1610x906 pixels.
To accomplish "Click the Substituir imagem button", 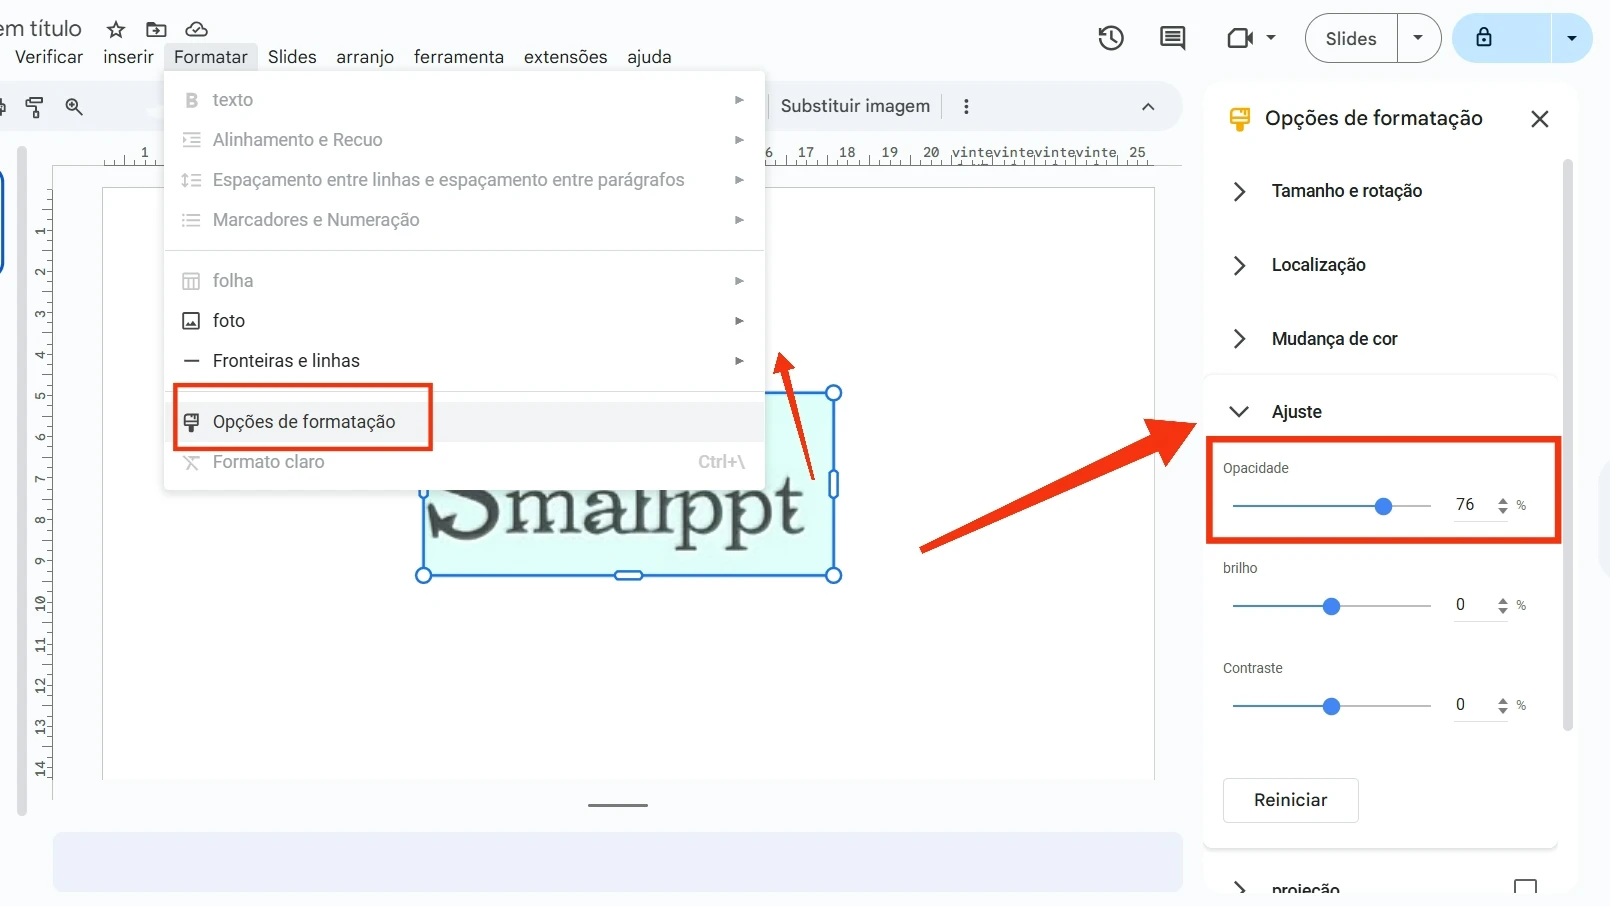I will [x=855, y=106].
